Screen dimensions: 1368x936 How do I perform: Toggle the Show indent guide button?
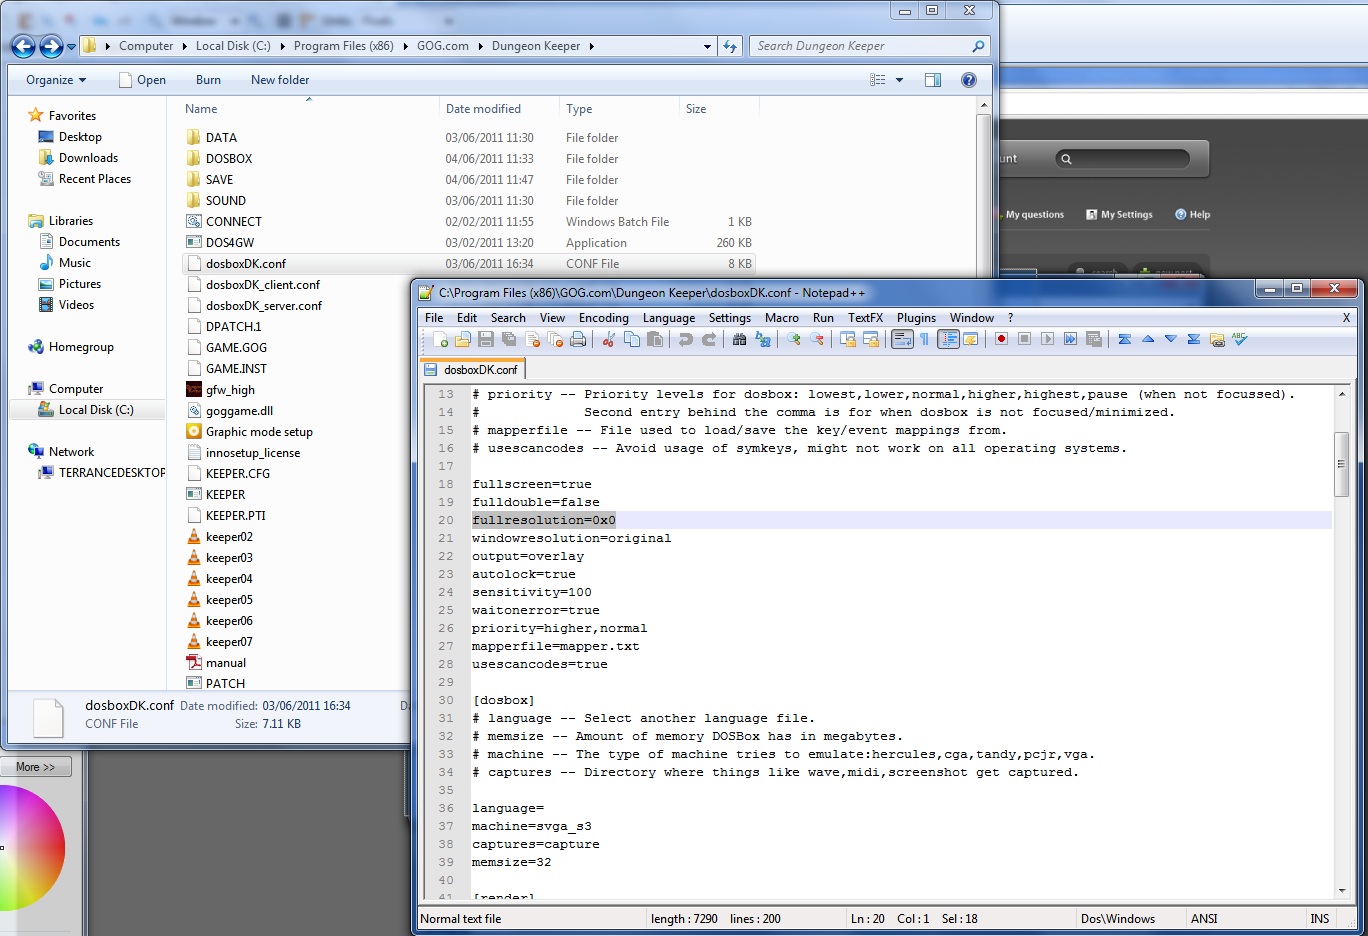(948, 340)
